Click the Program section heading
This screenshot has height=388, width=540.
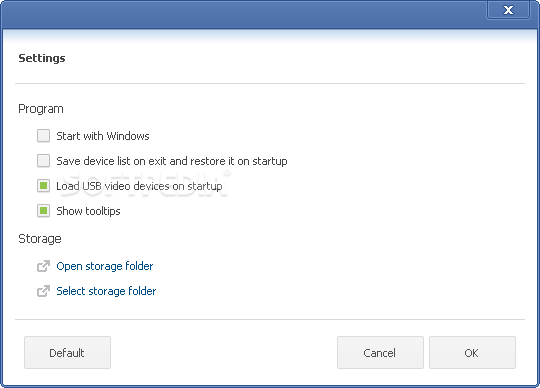pos(41,109)
